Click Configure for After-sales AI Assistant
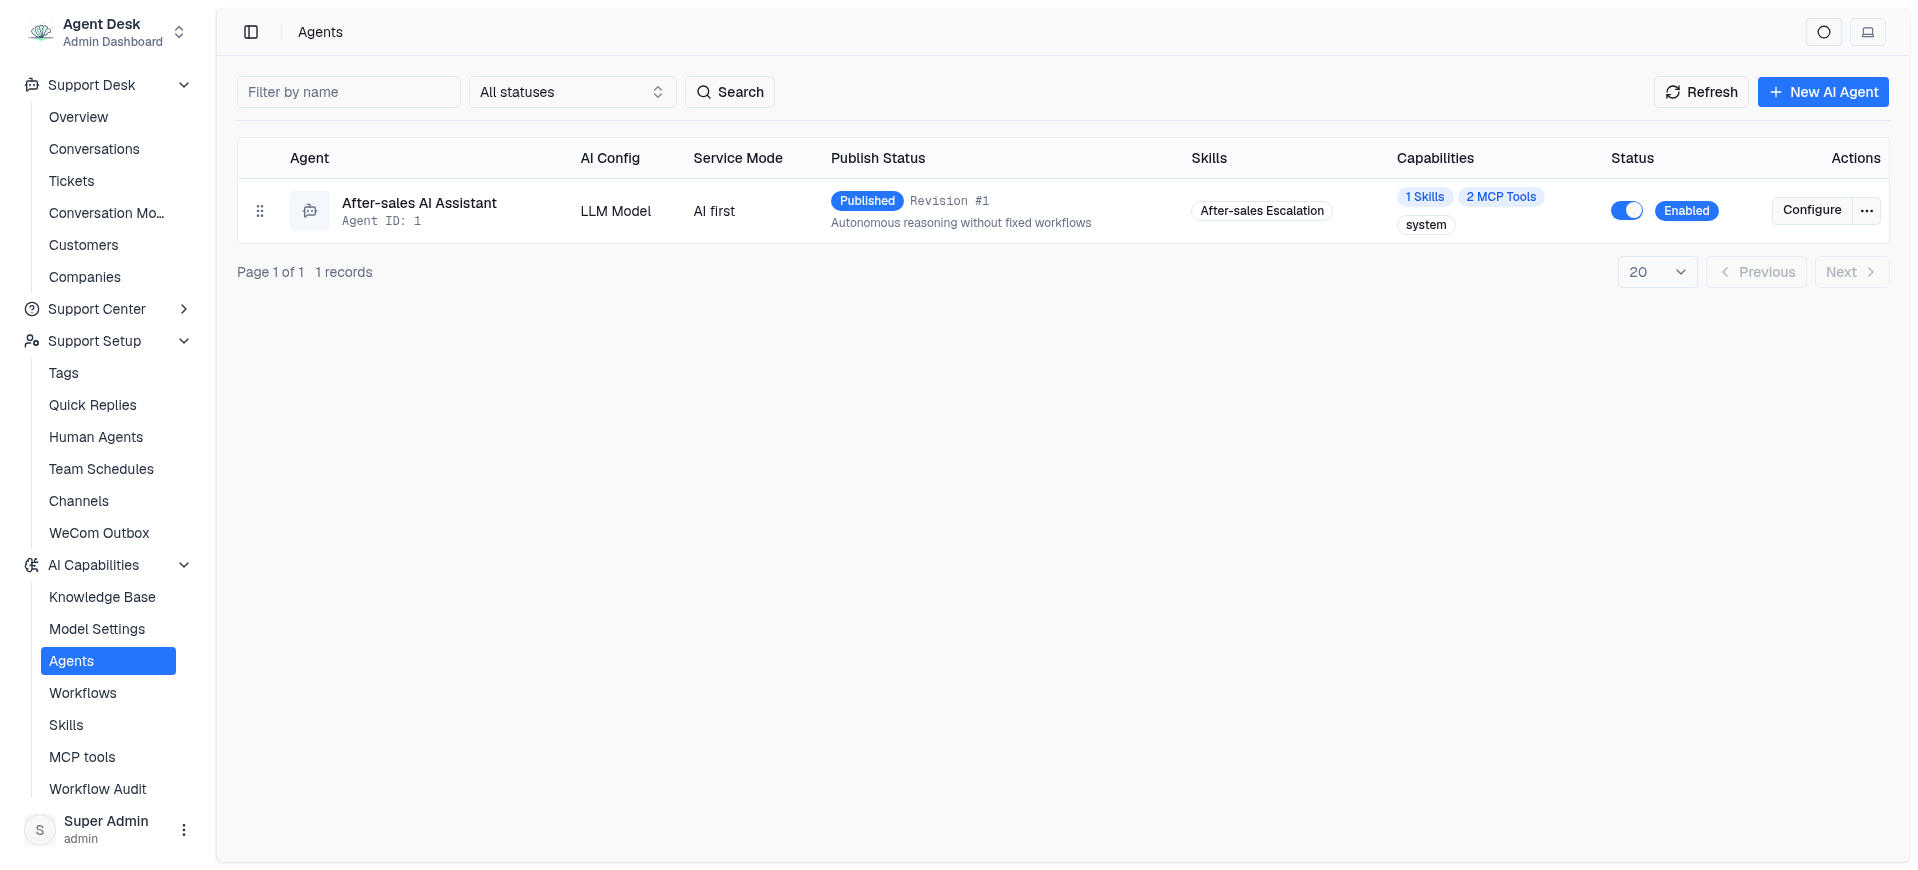 [1812, 210]
